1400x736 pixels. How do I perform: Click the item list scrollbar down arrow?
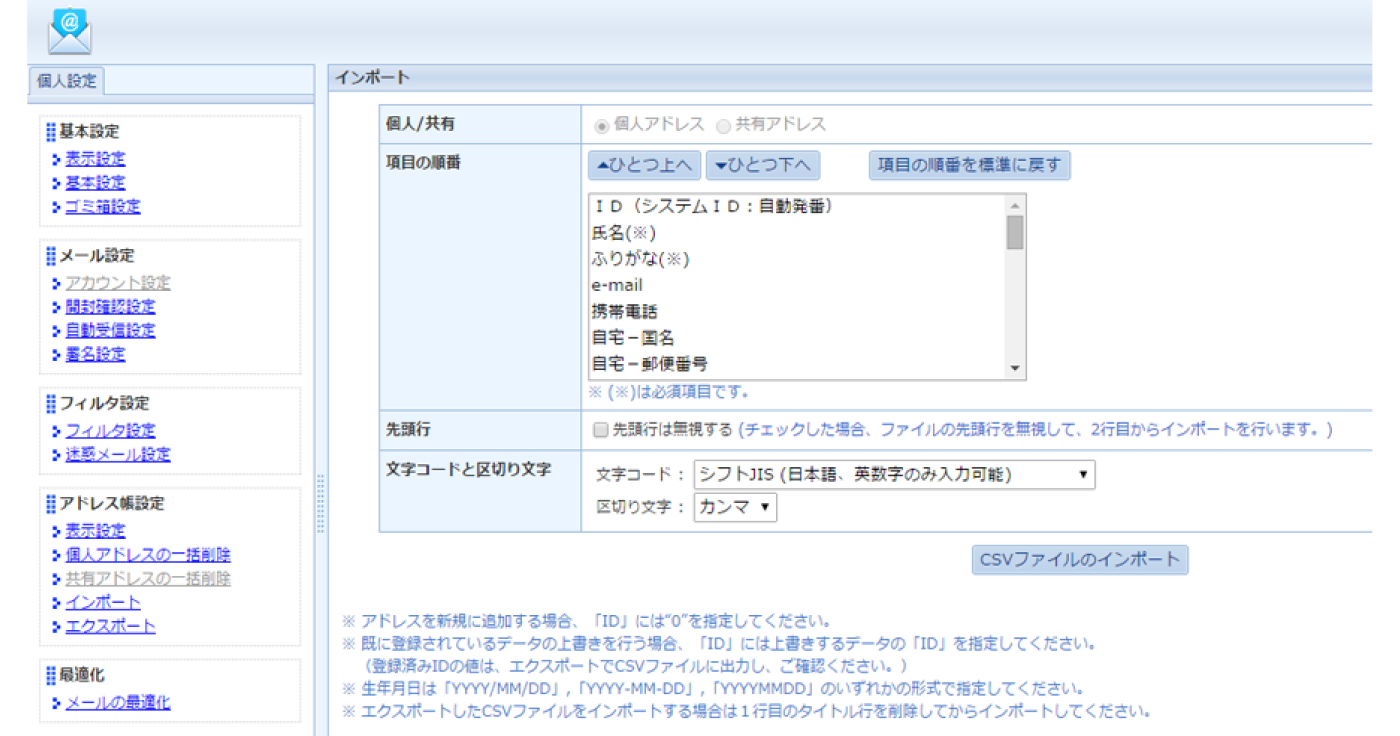[1015, 369]
